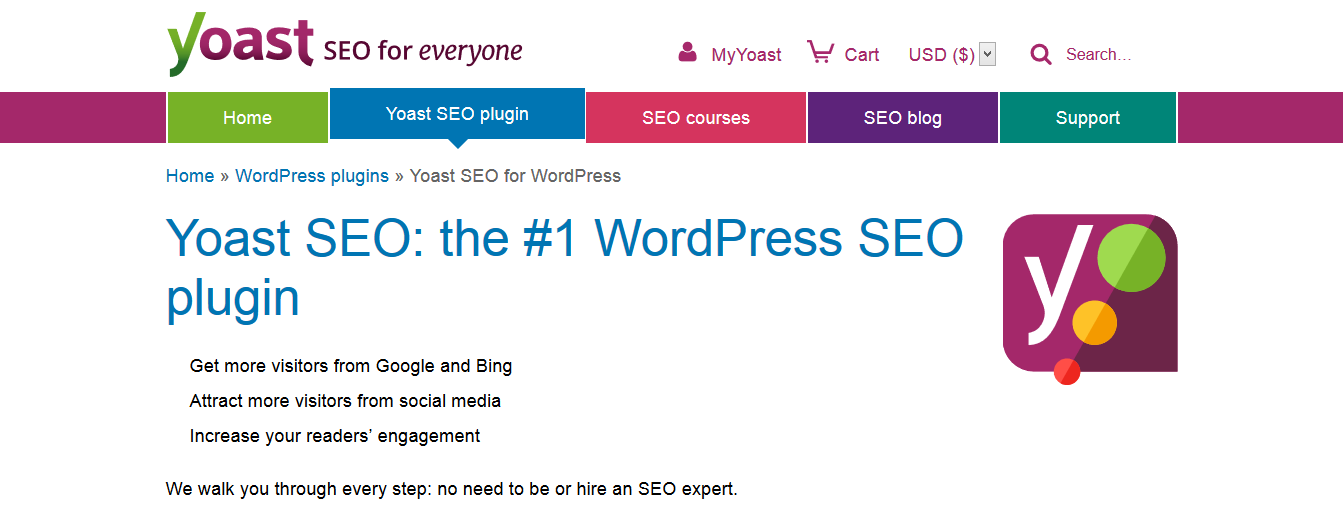Click the MyYoast text link

[x=746, y=55]
